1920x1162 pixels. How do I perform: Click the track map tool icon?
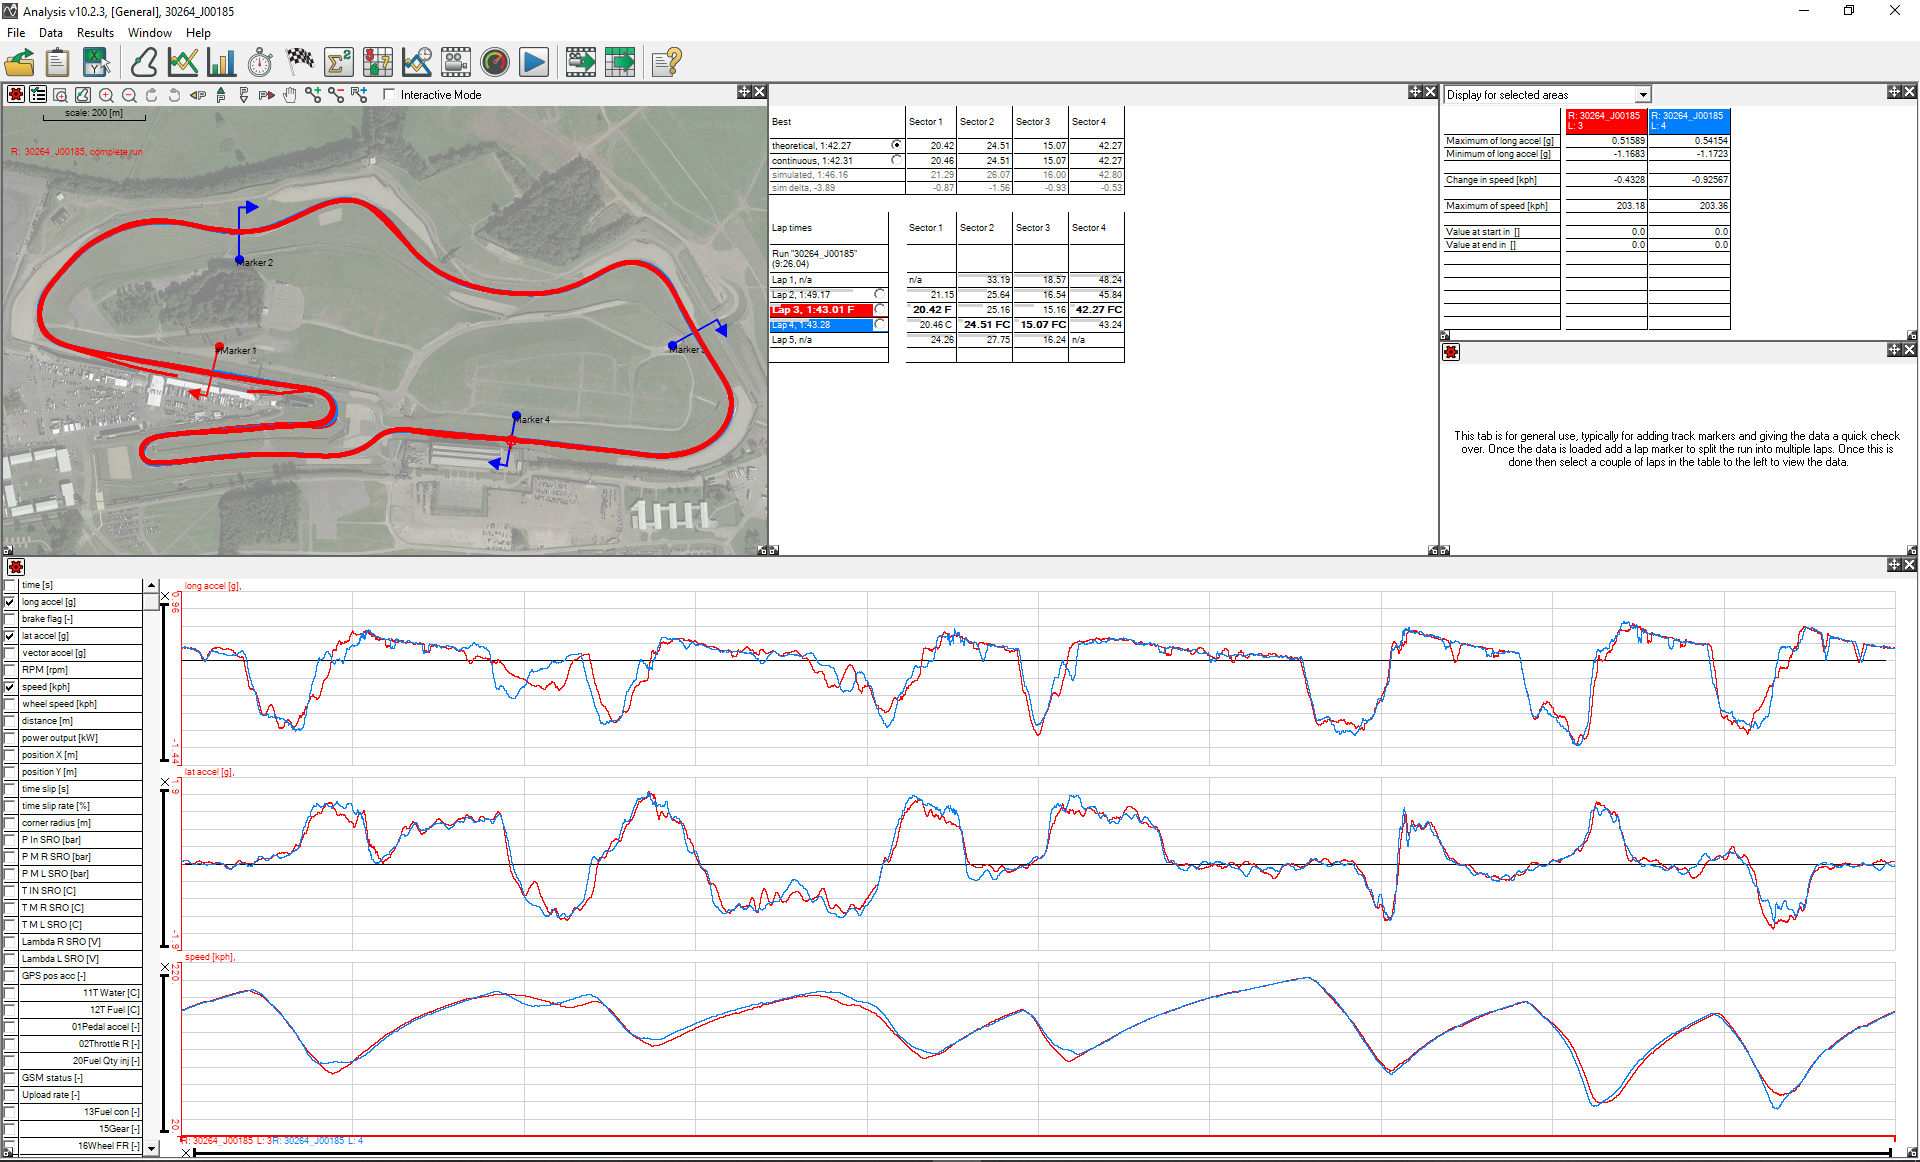(x=143, y=63)
